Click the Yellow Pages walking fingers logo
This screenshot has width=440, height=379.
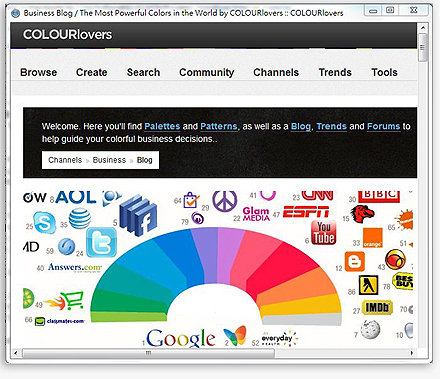click(368, 285)
